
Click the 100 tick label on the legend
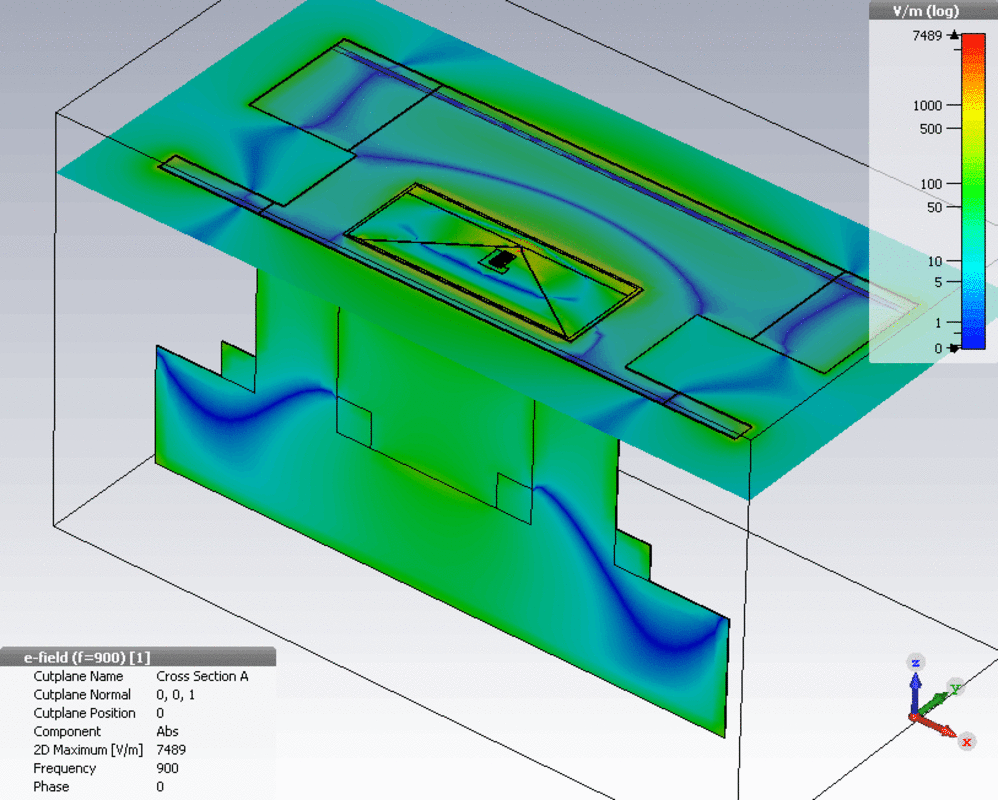(931, 184)
